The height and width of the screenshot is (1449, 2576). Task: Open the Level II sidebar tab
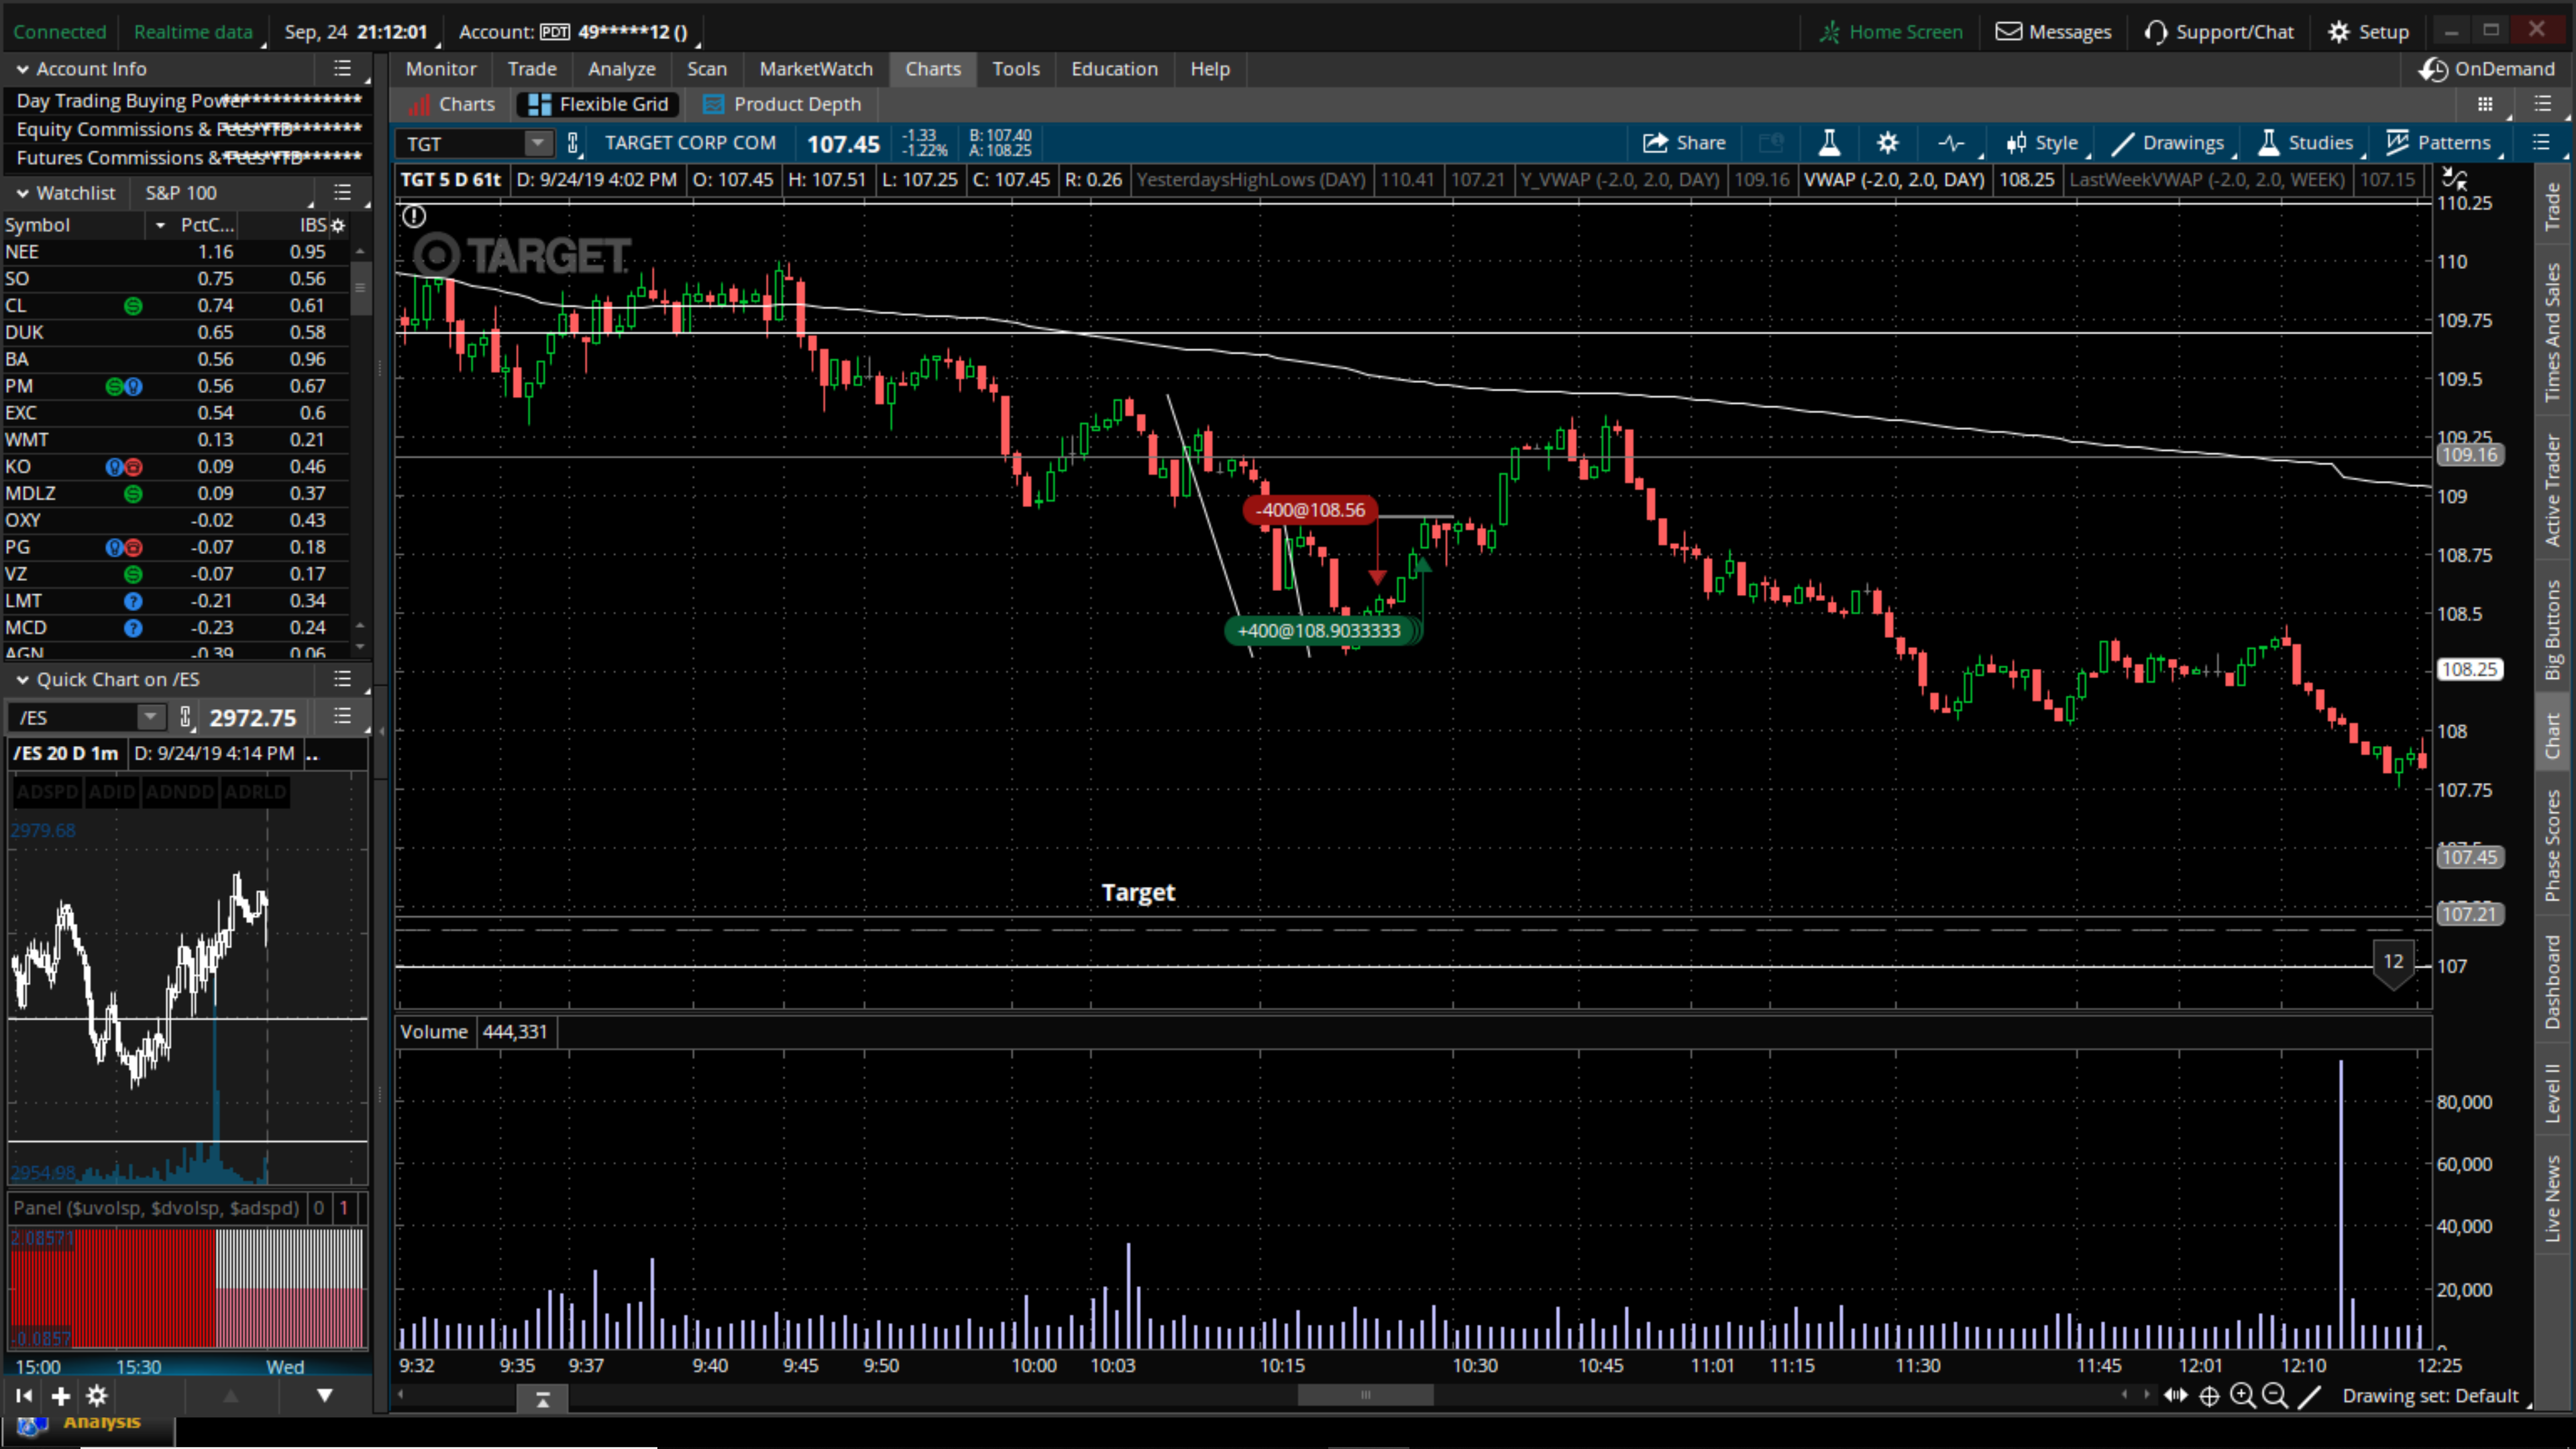tap(2553, 1093)
